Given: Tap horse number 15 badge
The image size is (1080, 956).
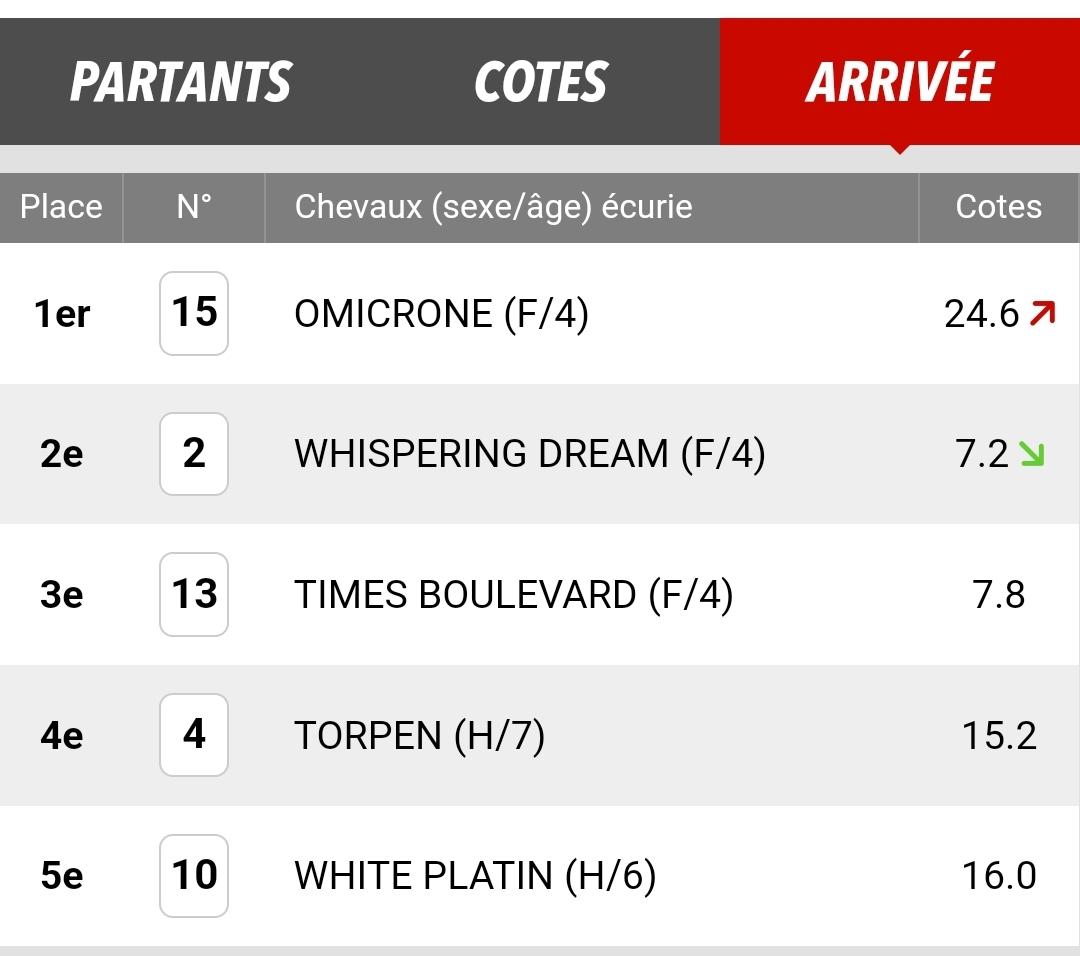Looking at the screenshot, I should 194,313.
